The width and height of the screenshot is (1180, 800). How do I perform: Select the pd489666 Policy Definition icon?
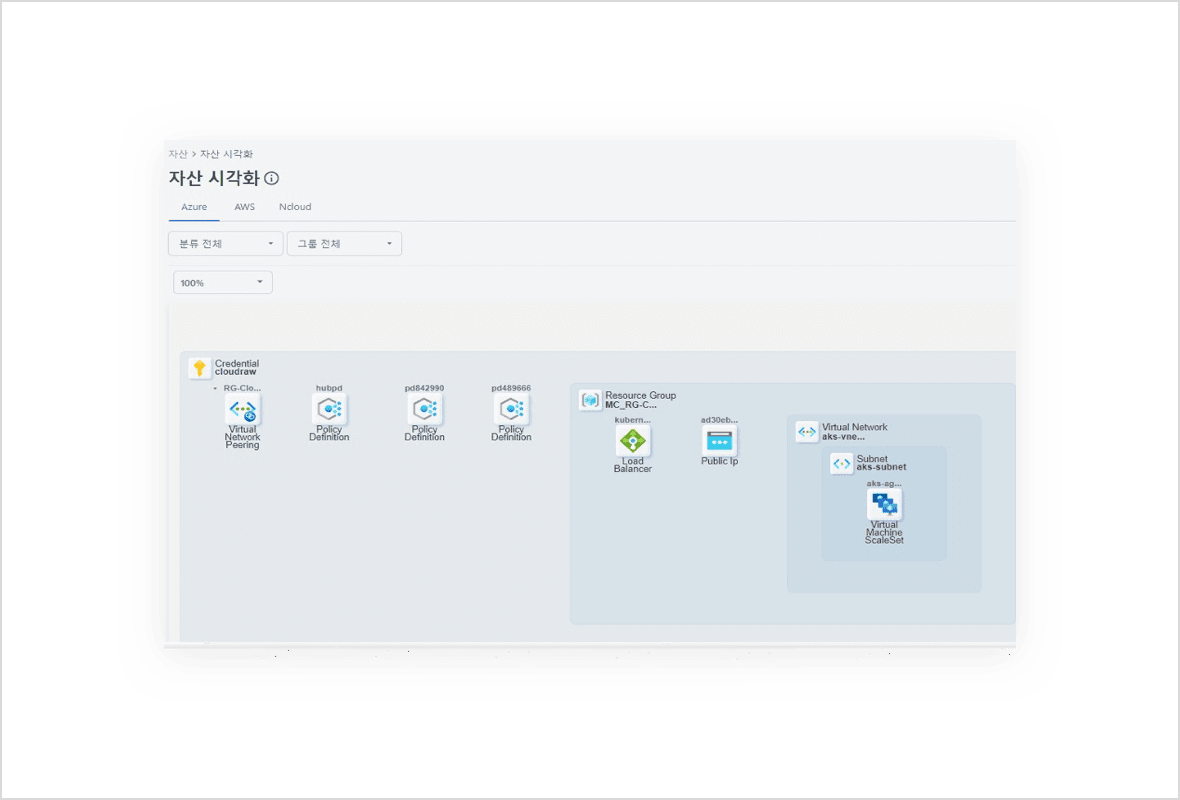pos(511,409)
